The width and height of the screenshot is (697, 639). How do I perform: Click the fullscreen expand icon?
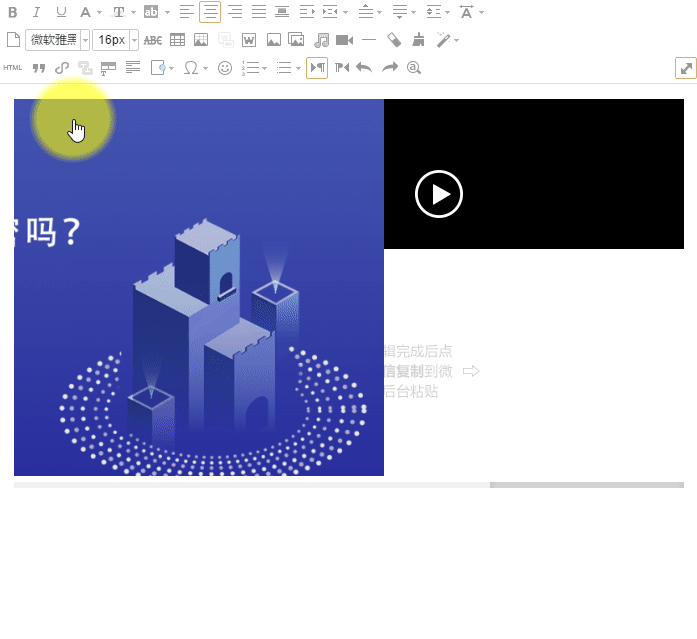[685, 68]
